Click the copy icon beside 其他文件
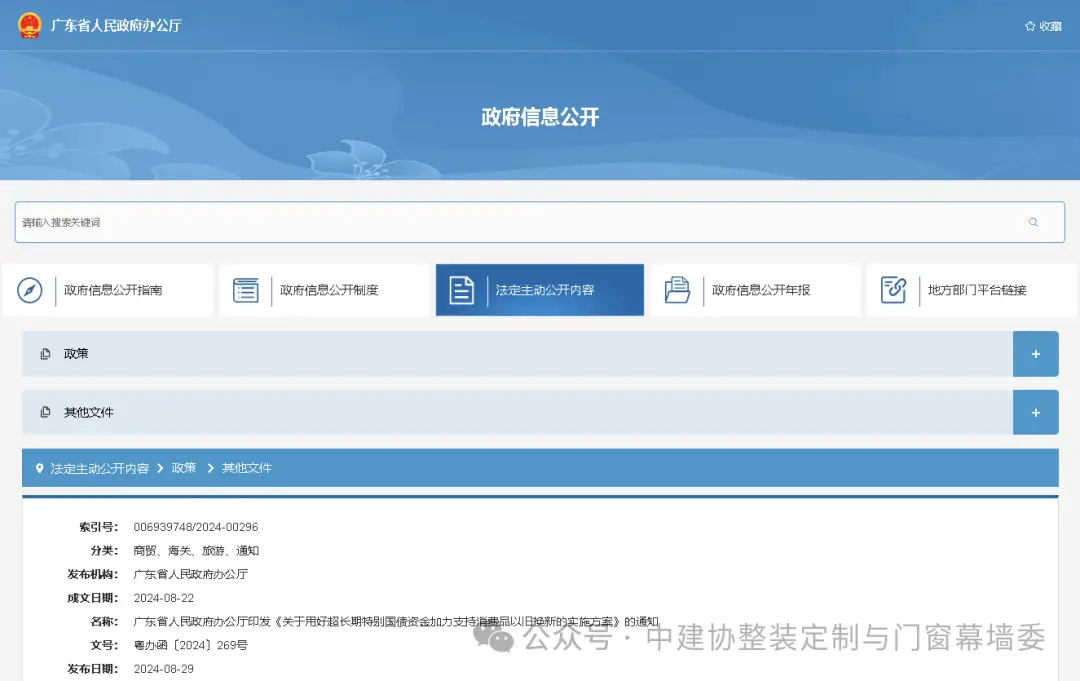 point(45,412)
